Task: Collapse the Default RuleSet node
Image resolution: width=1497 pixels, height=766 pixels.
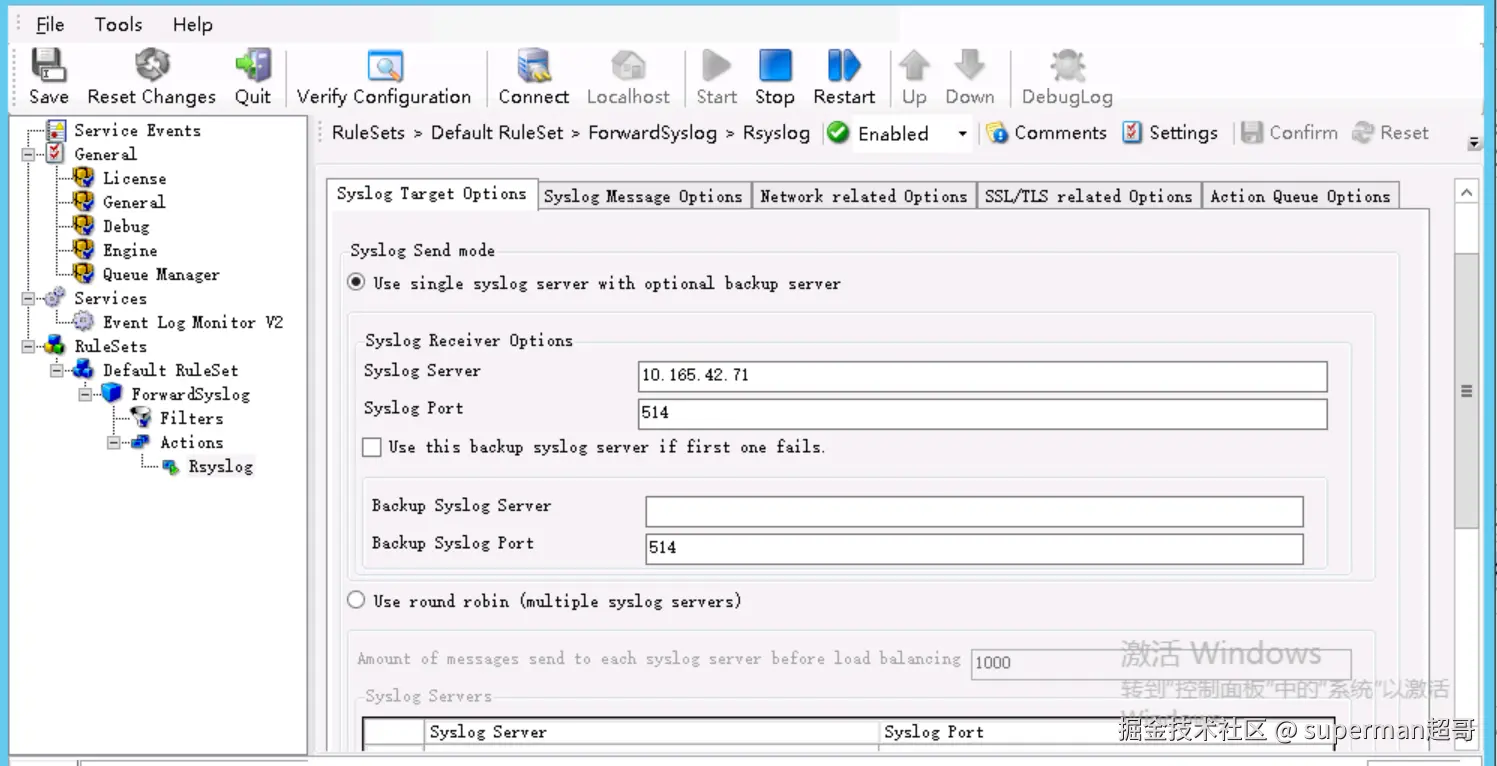Action: (x=57, y=370)
